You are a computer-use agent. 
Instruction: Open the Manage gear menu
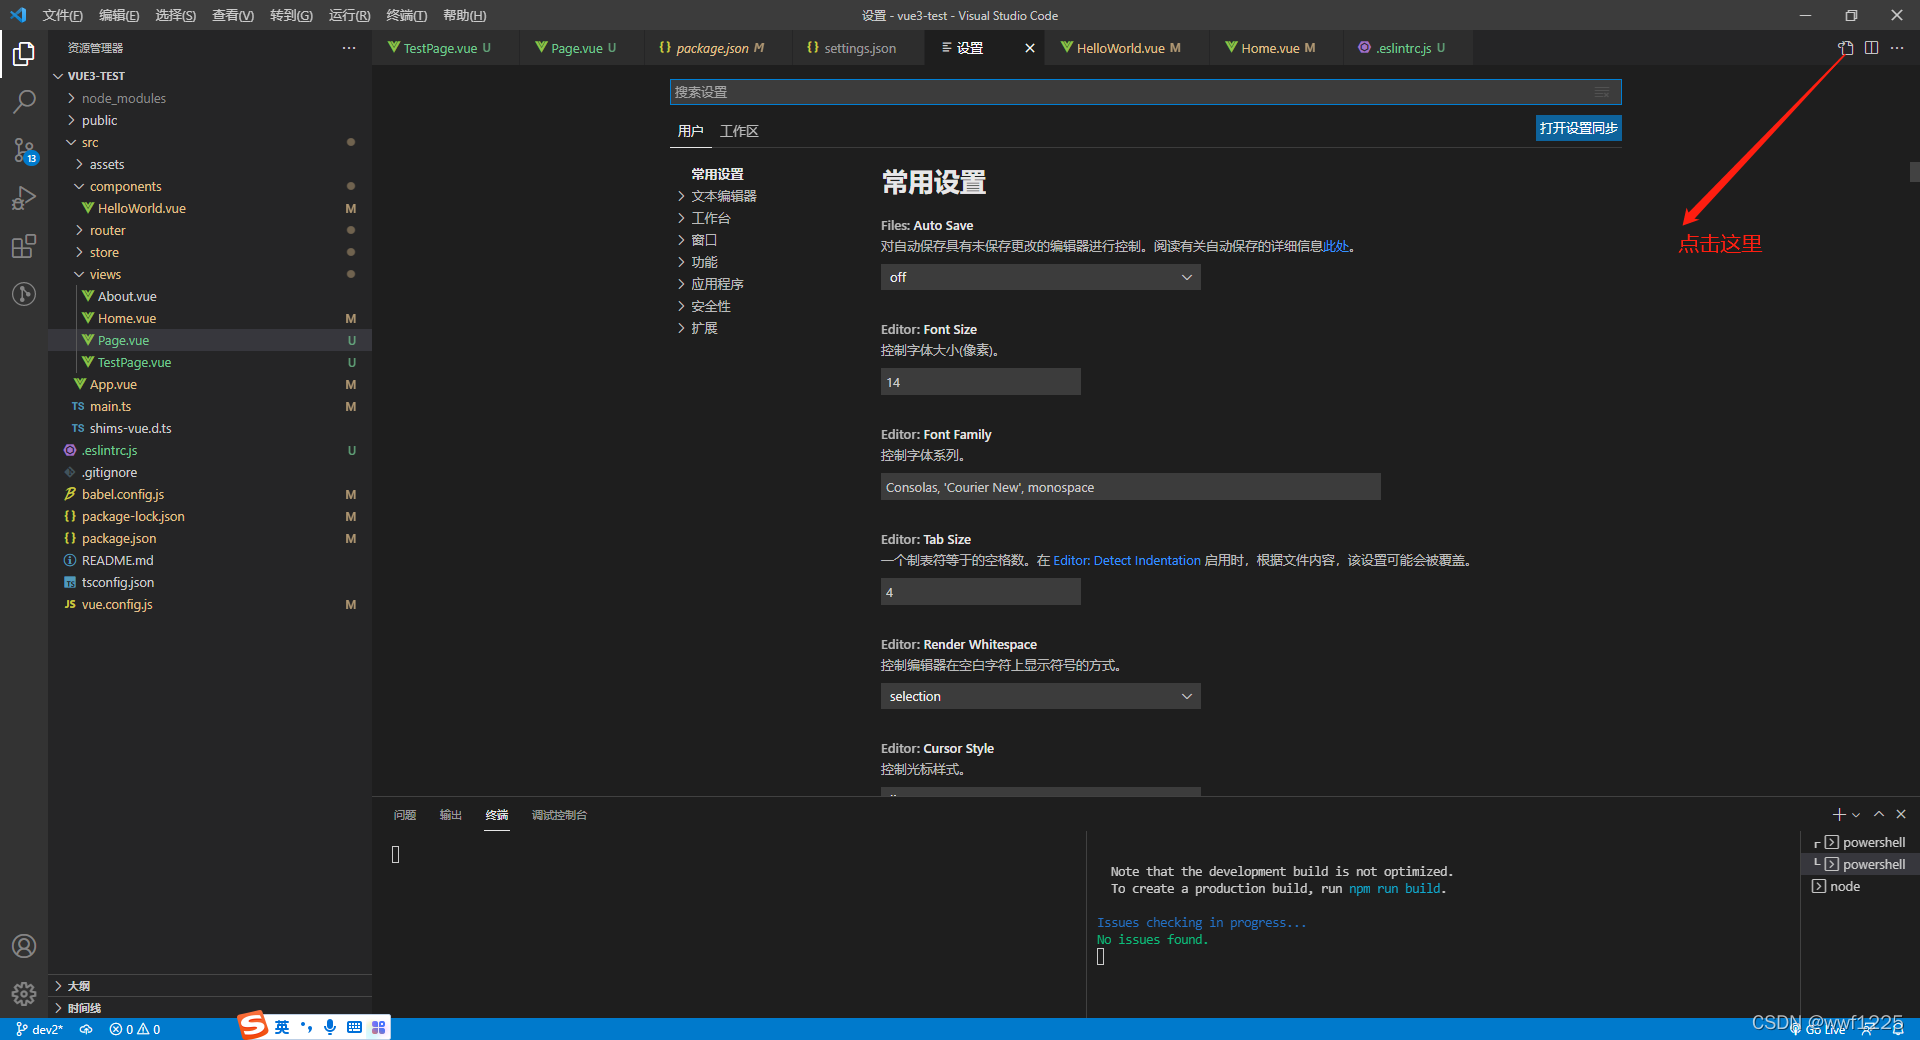pos(24,993)
